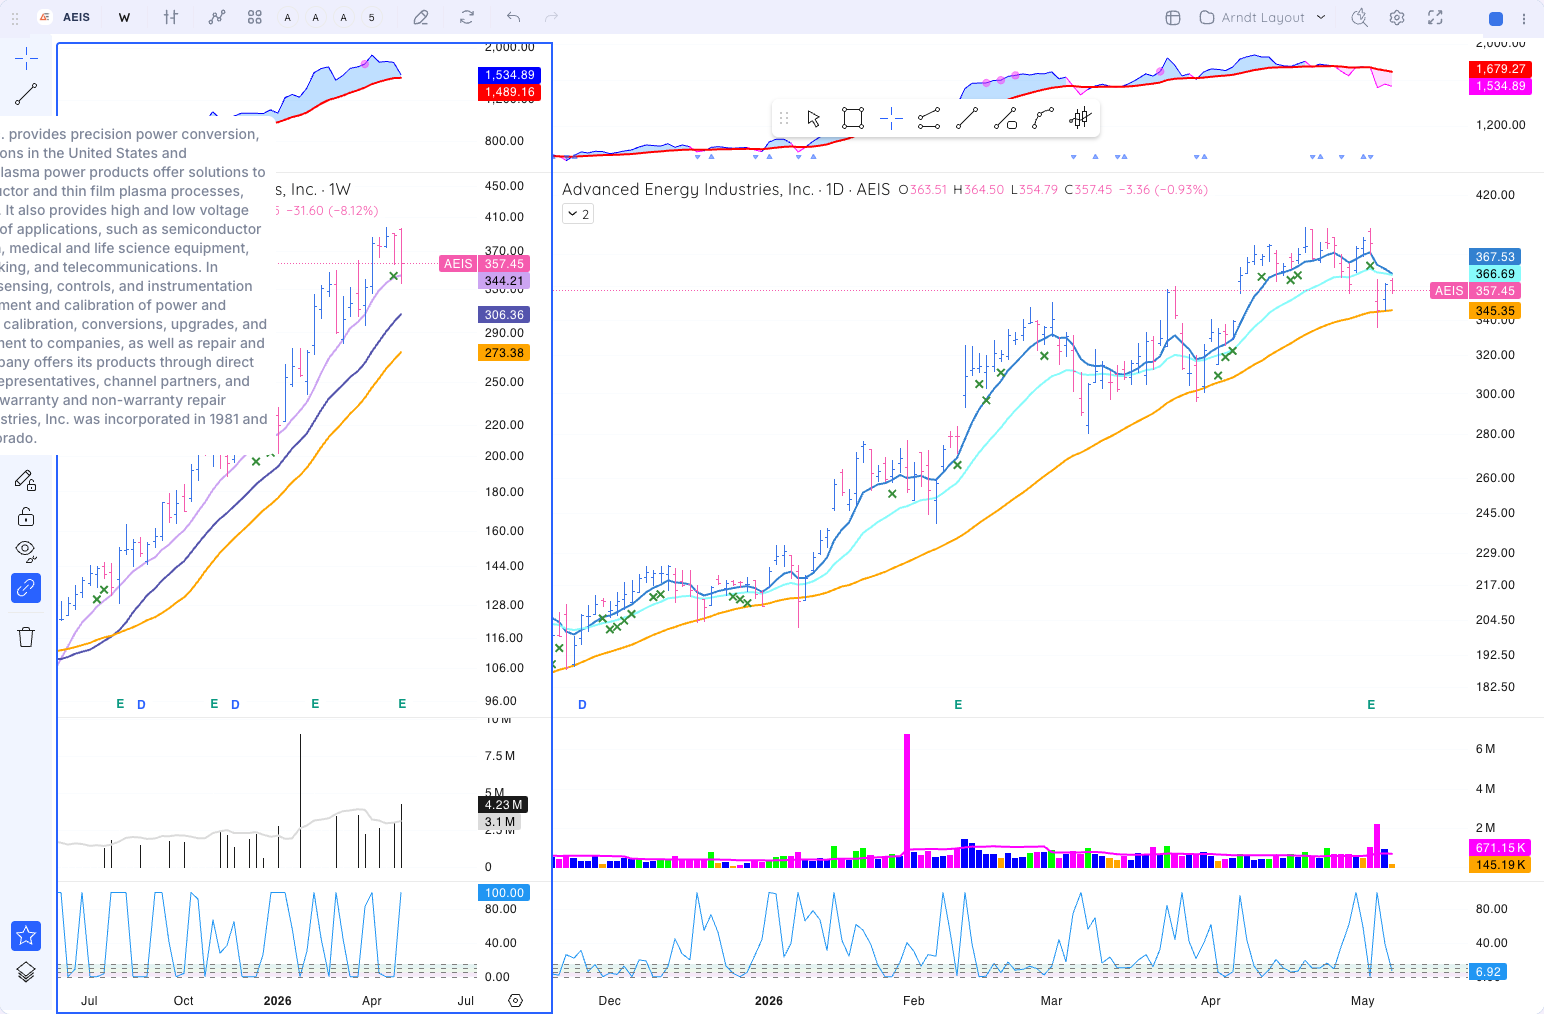This screenshot has height=1014, width=1544.
Task: Open quick search lightning icon
Action: pyautogui.click(x=1359, y=17)
